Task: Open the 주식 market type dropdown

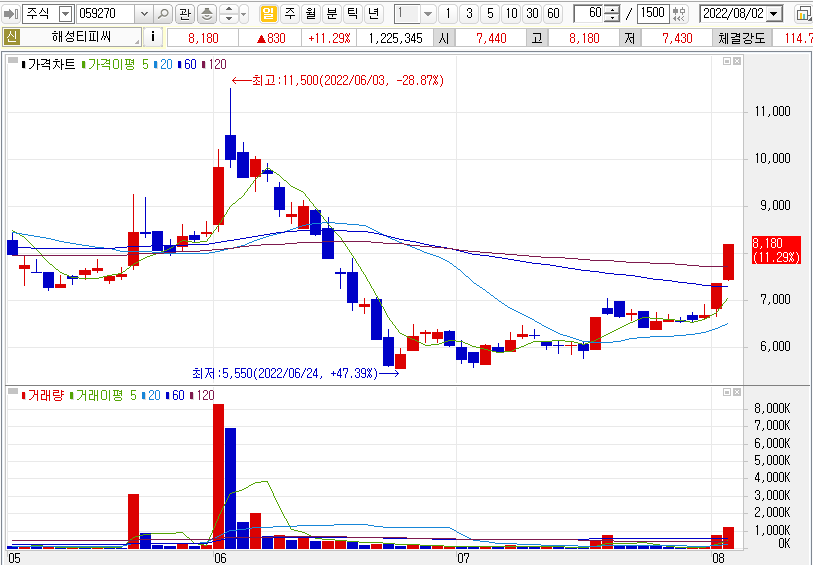Action: [x=65, y=13]
